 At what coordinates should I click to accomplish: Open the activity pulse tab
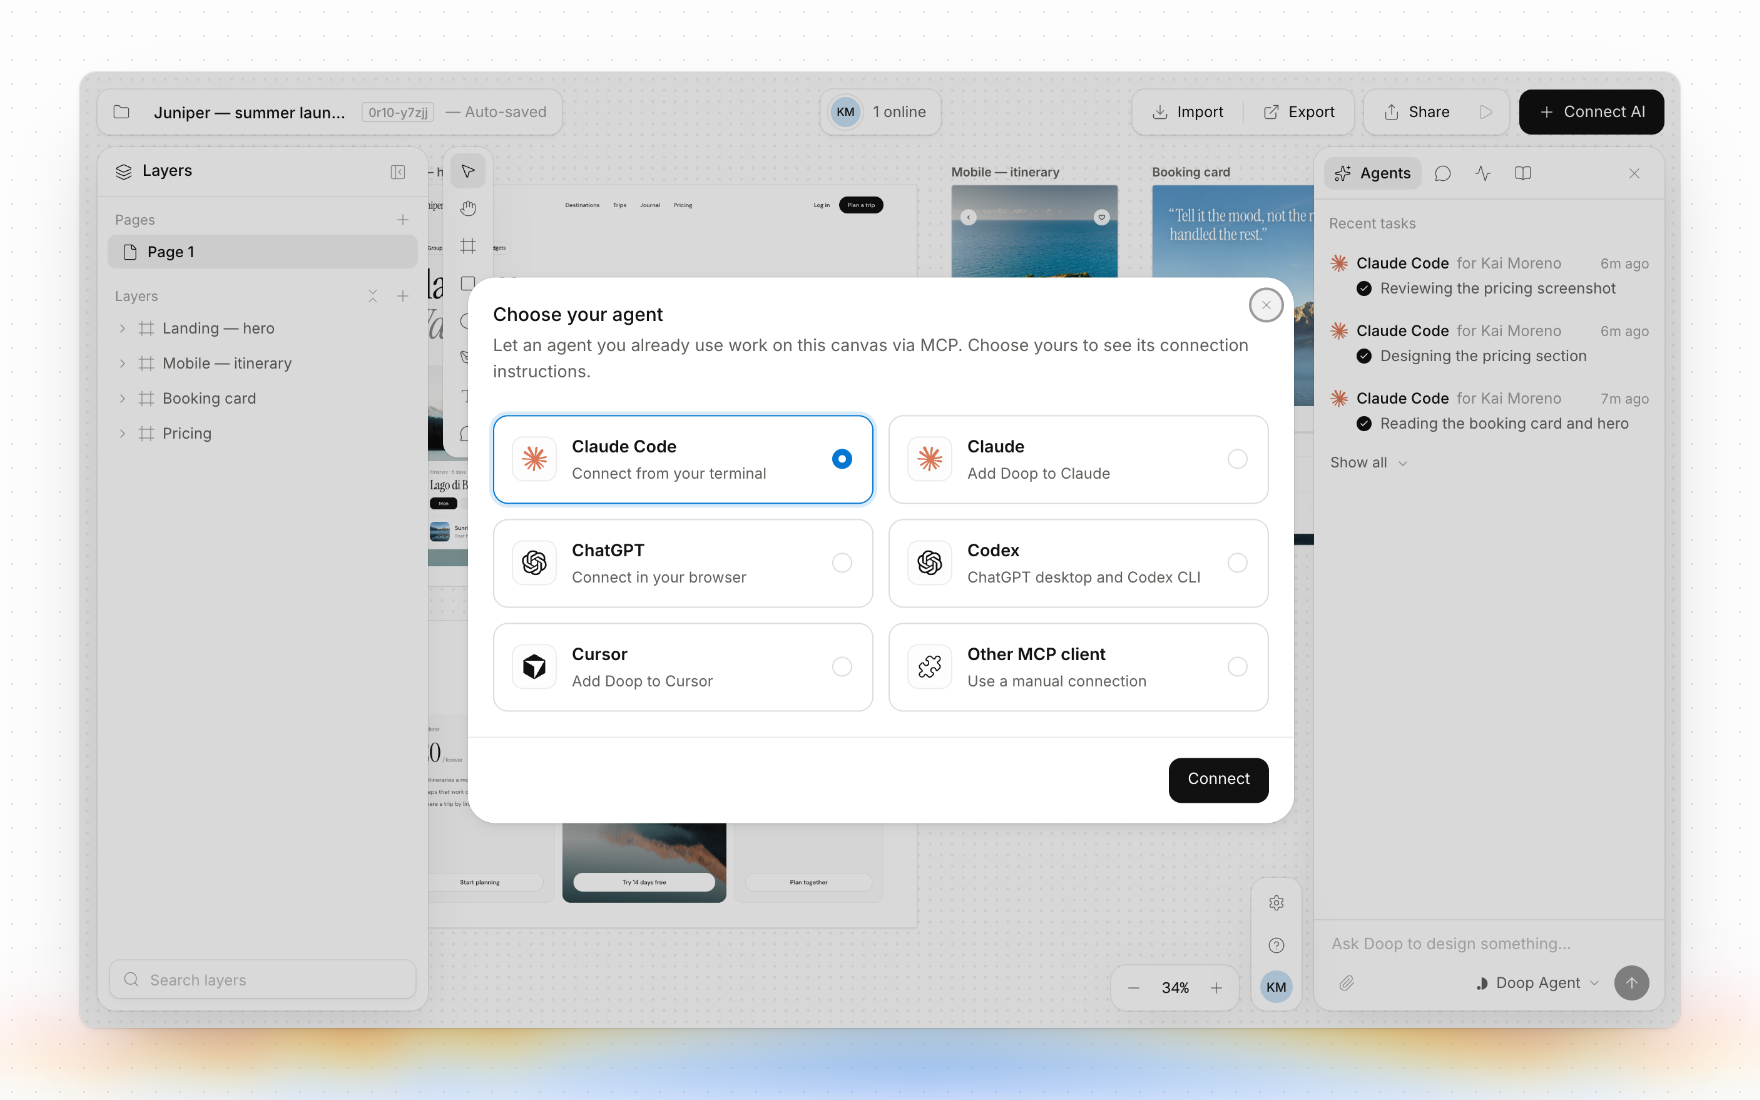tap(1483, 173)
